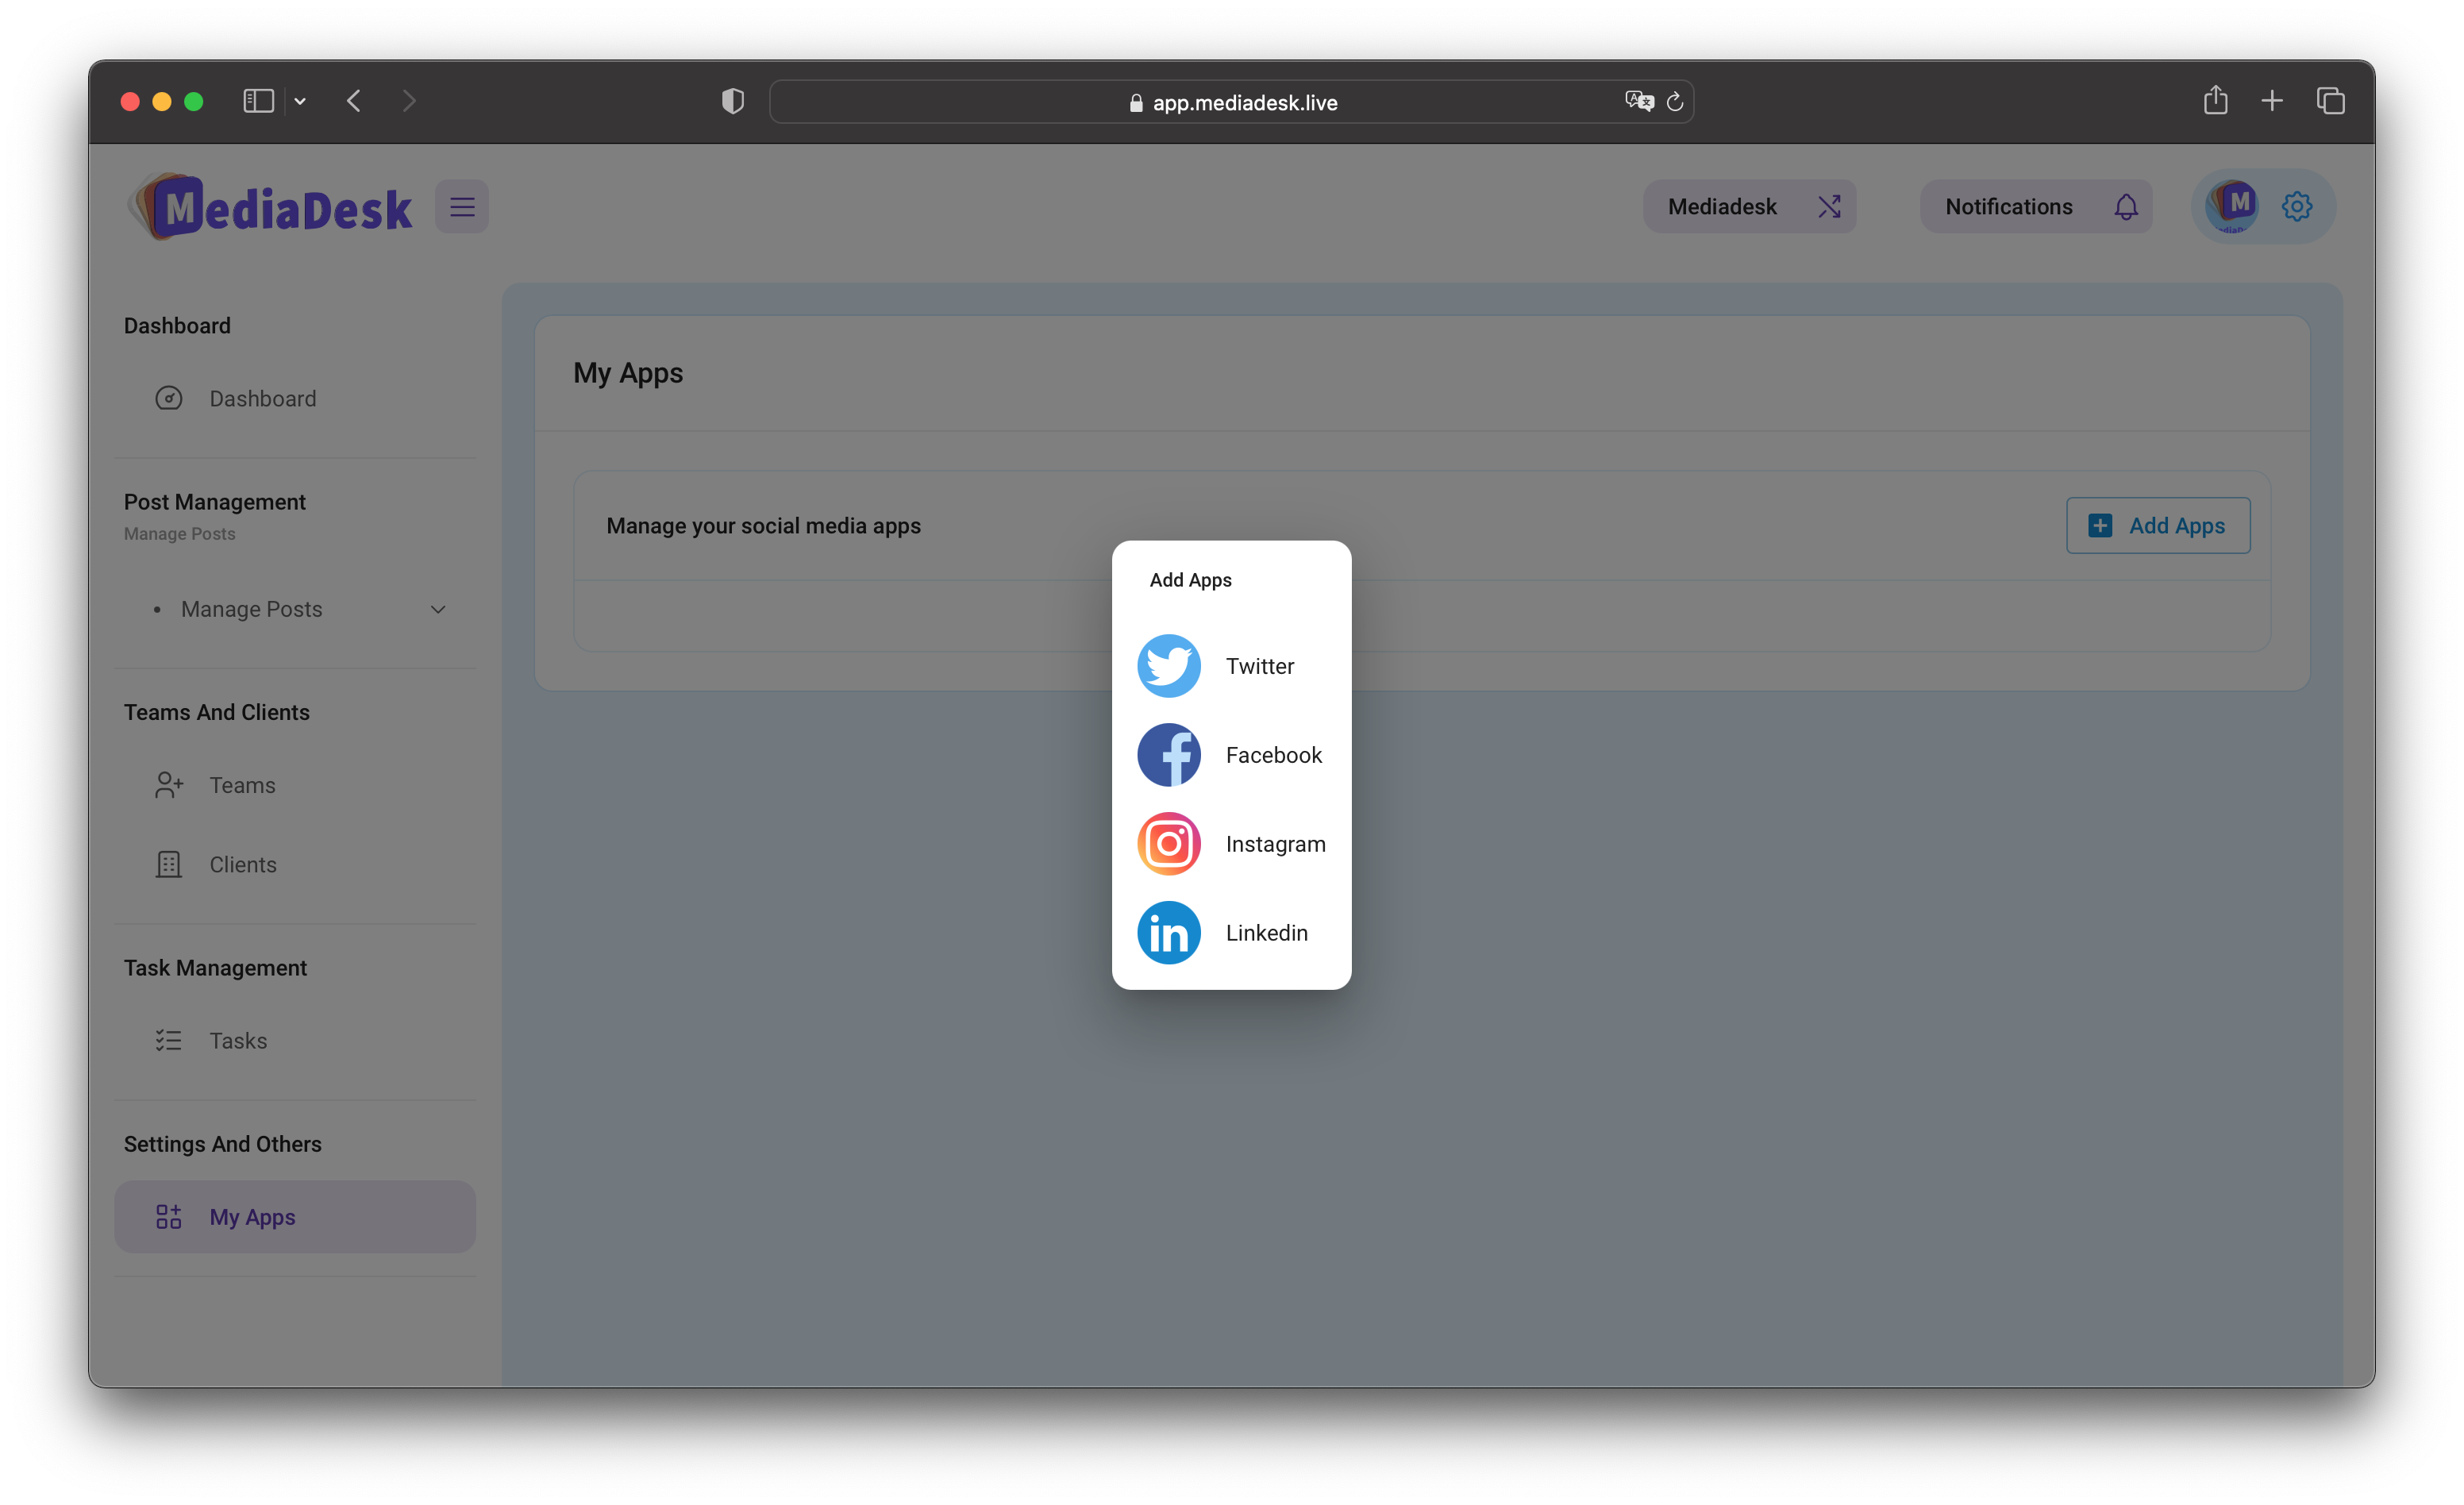
Task: Expand the Manage Posts chevron
Action: [438, 610]
